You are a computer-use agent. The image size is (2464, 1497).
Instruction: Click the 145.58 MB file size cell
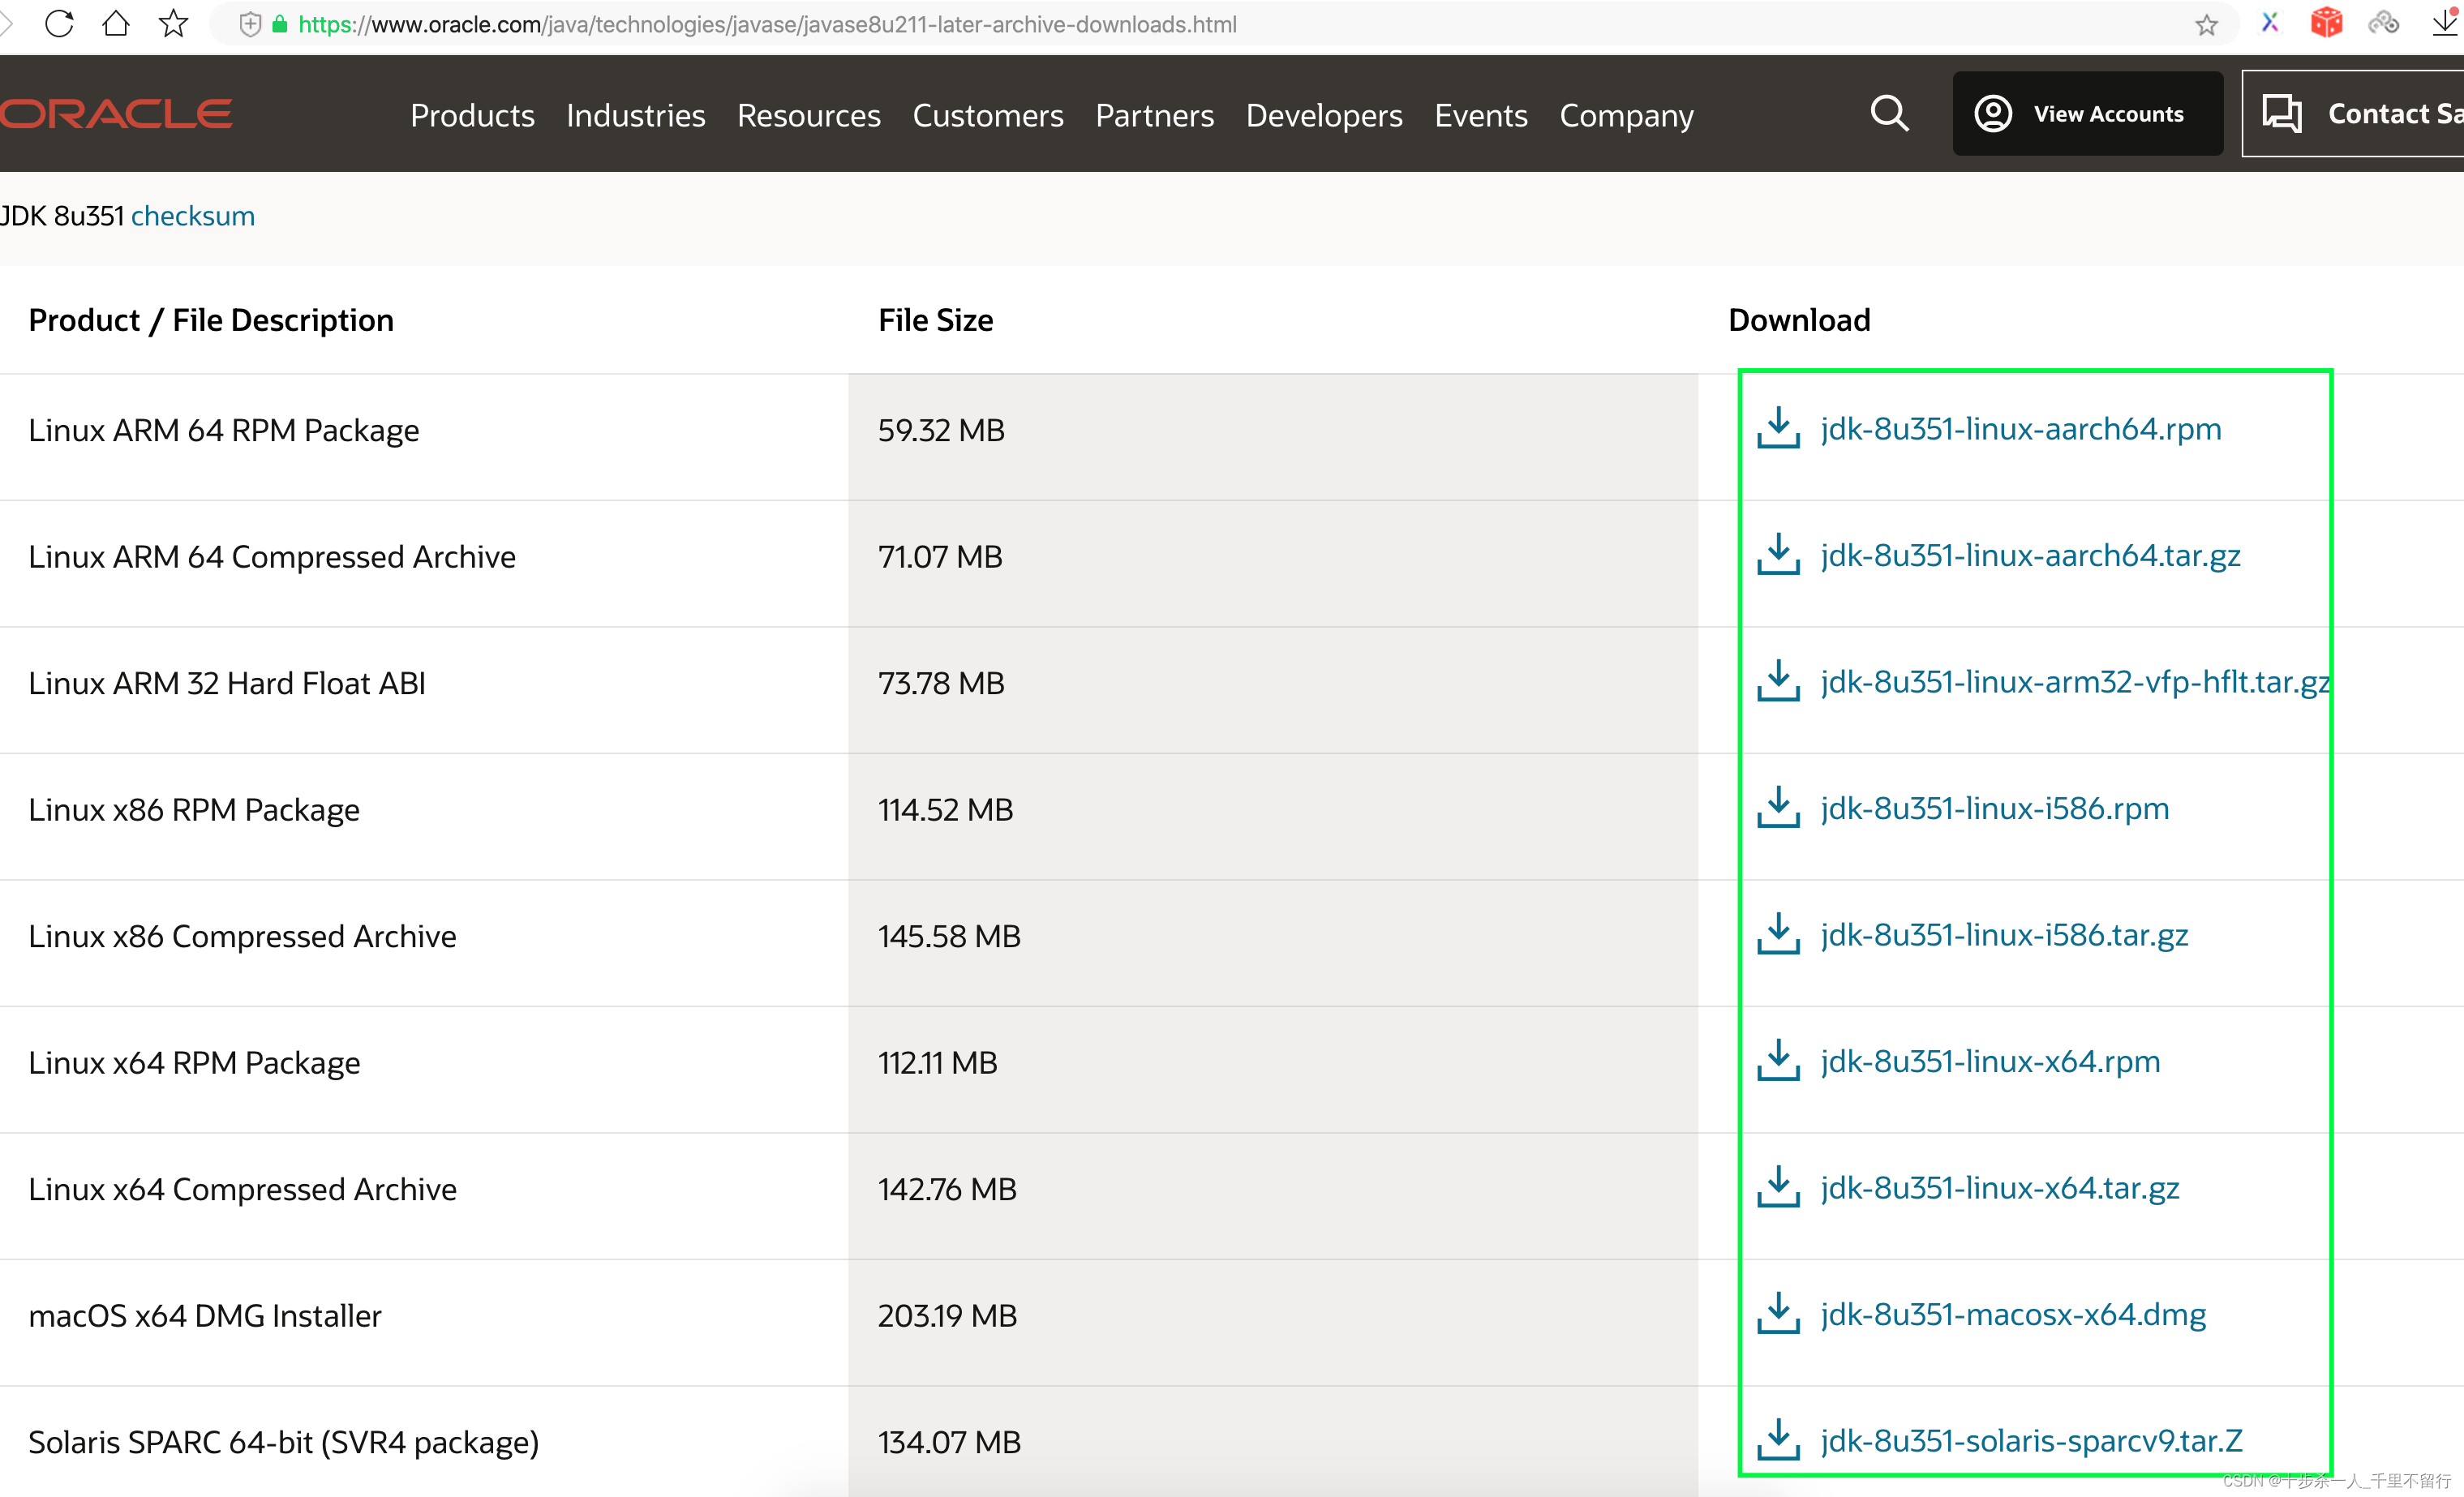[x=1273, y=943]
